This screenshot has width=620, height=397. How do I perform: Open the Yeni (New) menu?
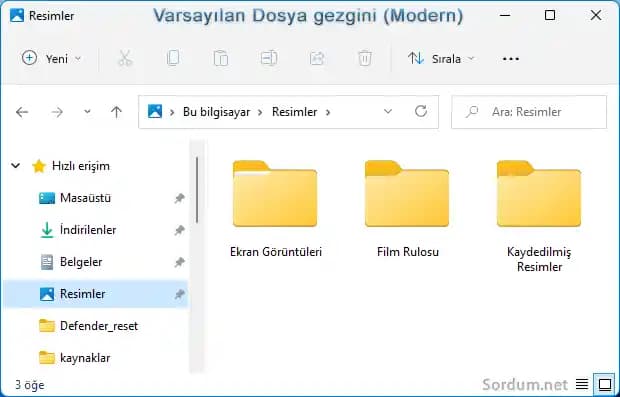coord(51,59)
